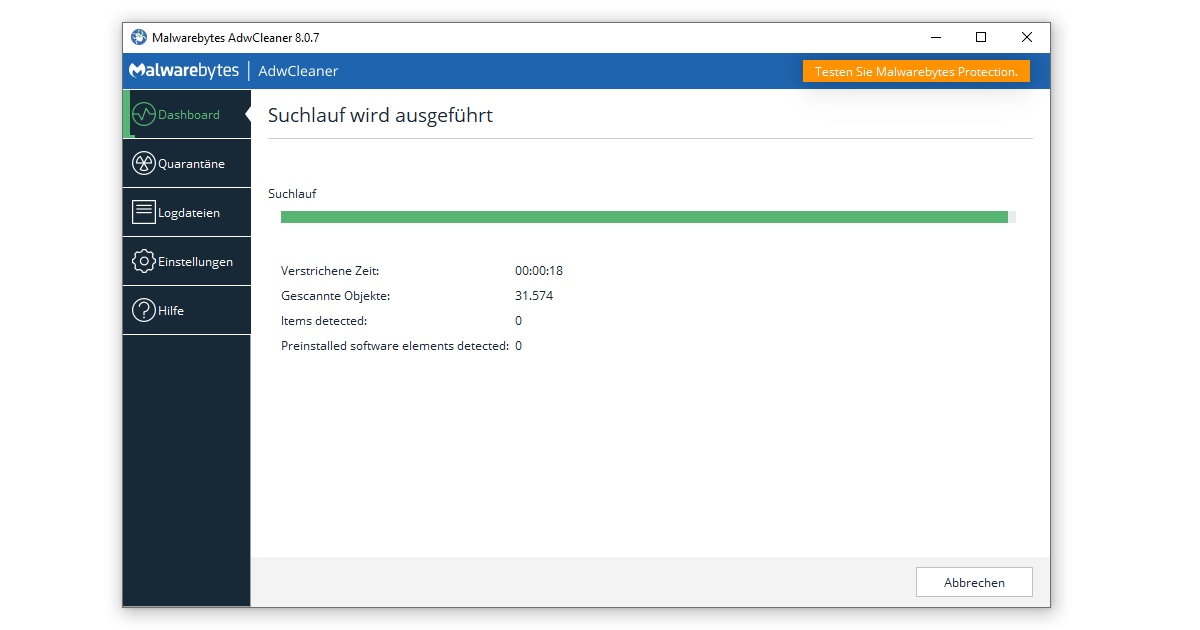Click the Hilfe question mark icon
This screenshot has width=1200, height=630.
click(x=144, y=310)
